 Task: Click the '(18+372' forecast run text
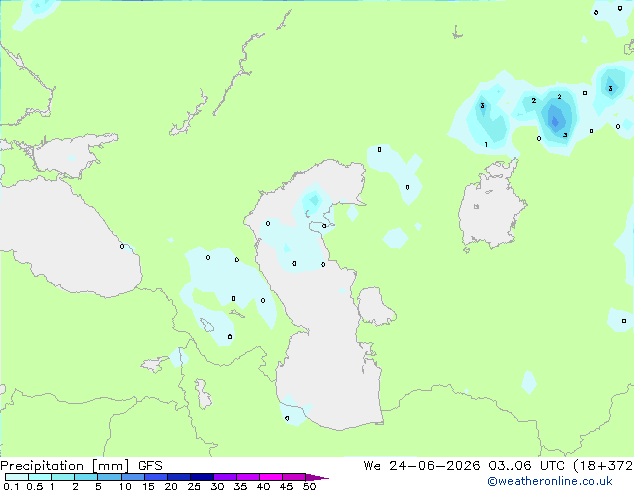click(603, 466)
